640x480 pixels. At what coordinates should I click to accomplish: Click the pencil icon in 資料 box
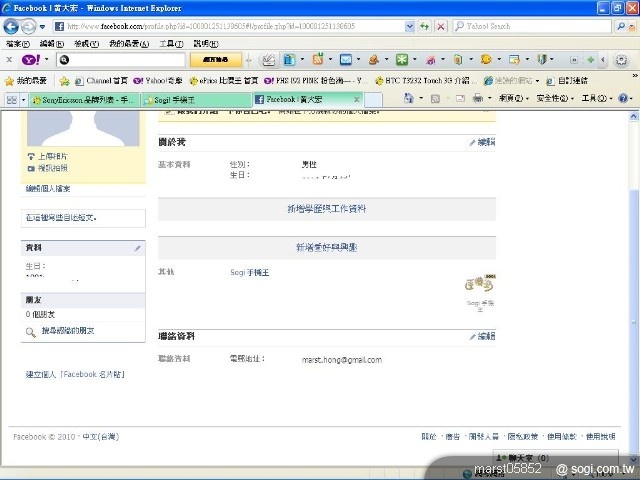(x=138, y=248)
